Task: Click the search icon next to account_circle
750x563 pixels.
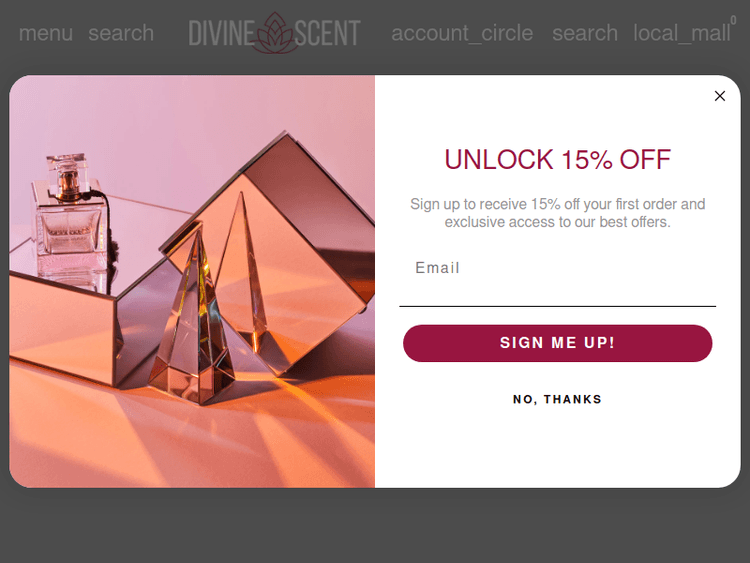Action: (585, 33)
